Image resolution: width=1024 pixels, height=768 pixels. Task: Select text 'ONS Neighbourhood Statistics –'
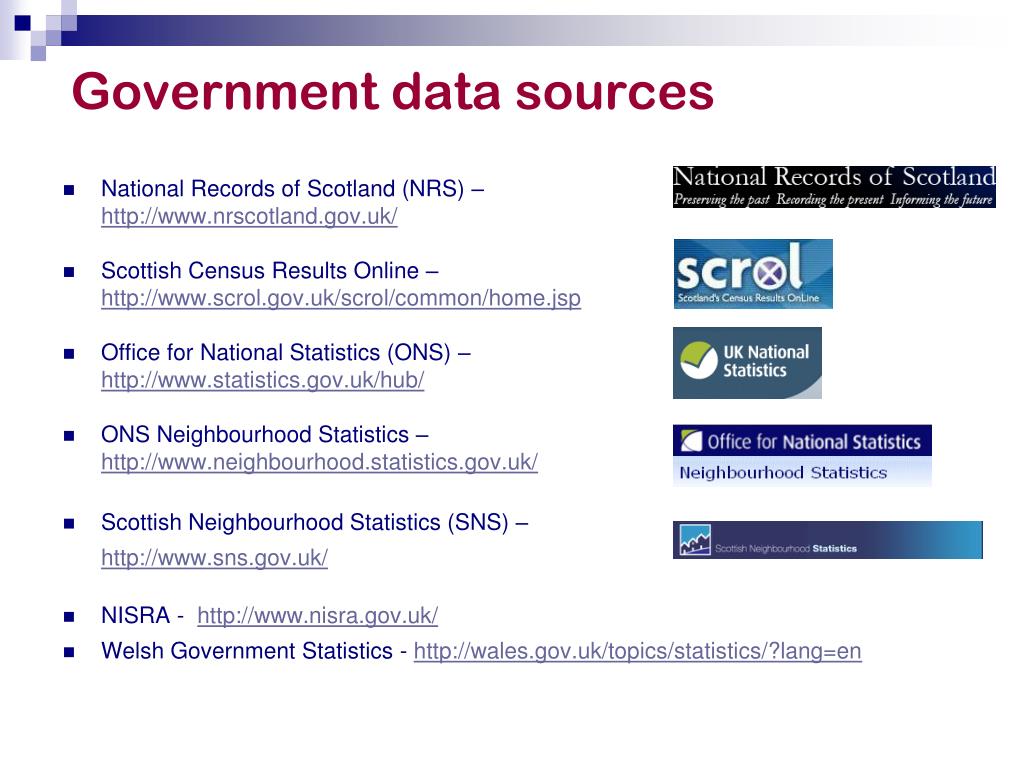(265, 434)
